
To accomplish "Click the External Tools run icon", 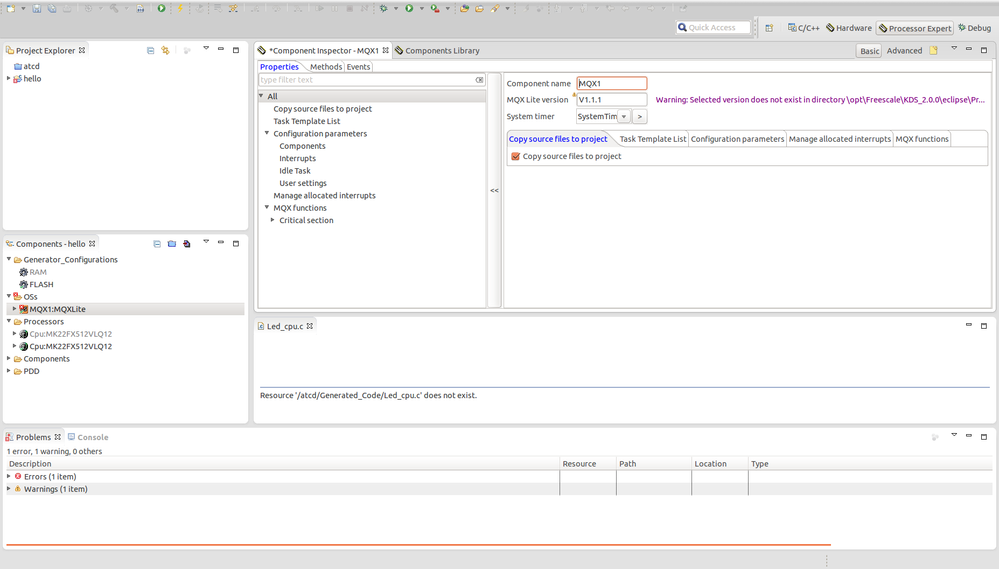I will tap(435, 8).
